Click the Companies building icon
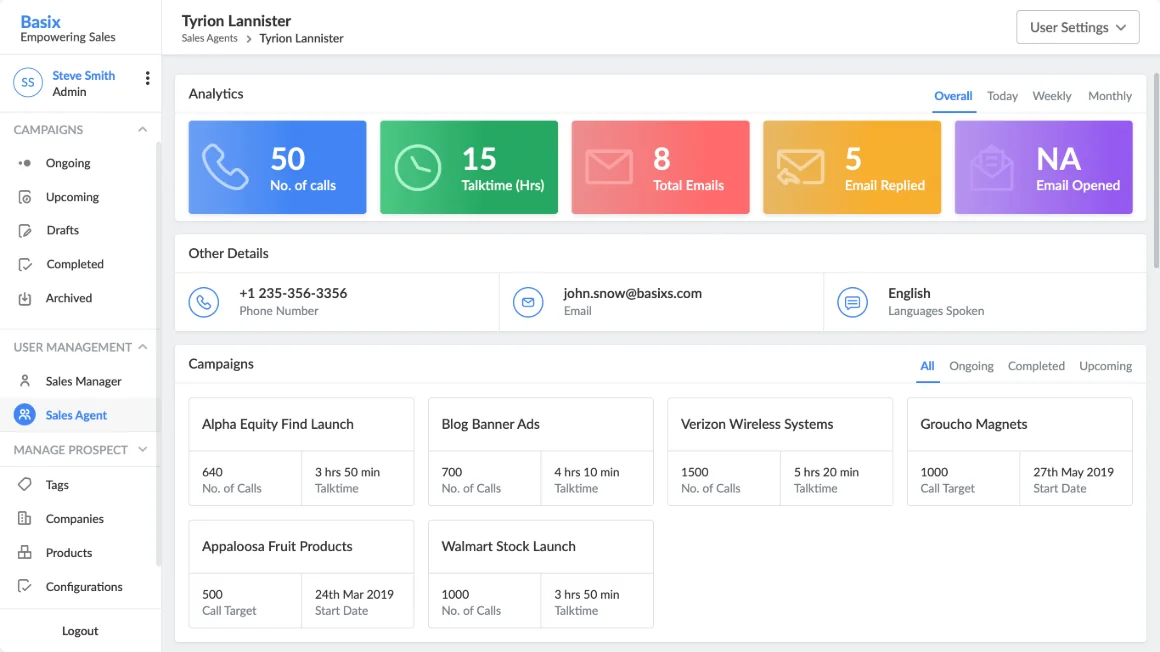Viewport: 1160px width, 652px height. click(24, 519)
